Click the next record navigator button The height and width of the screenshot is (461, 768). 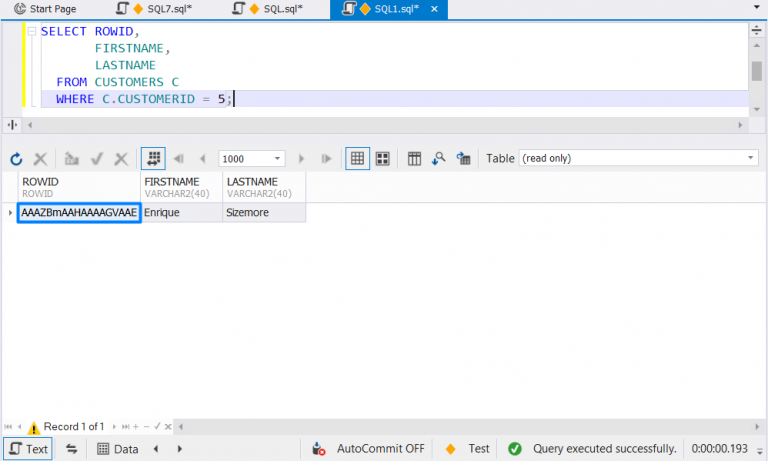114,427
